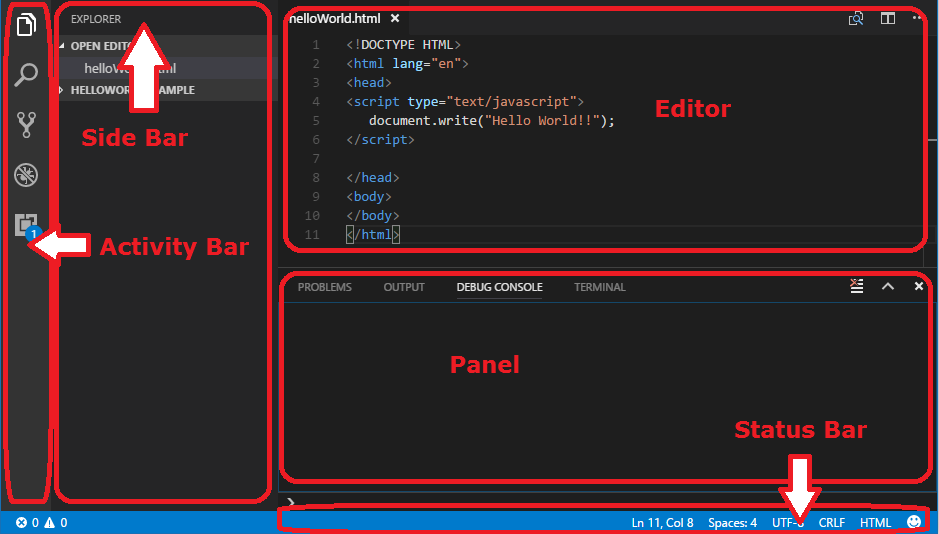Click Ln 11, Col 8 in status bar
The image size is (939, 534).
[662, 523]
